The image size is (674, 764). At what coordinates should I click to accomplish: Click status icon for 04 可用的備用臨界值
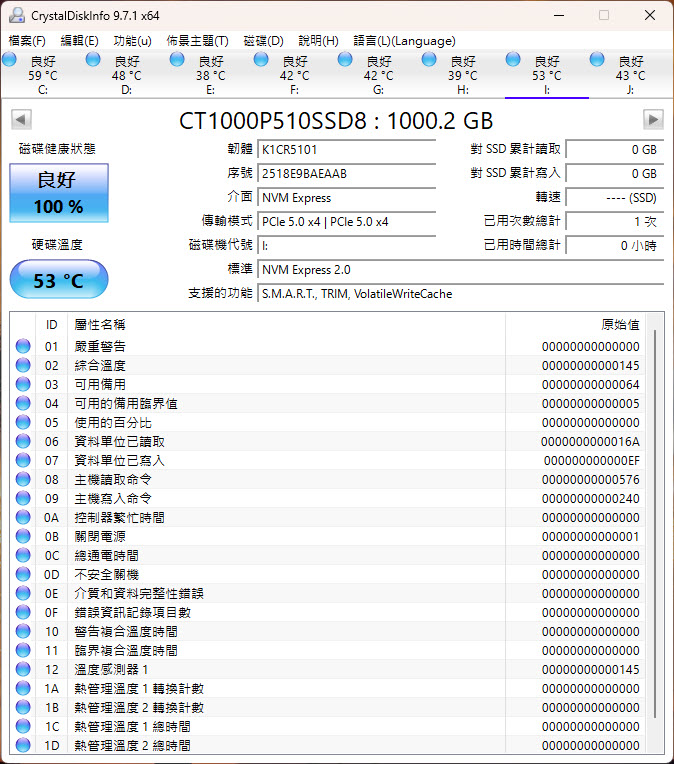coord(23,403)
